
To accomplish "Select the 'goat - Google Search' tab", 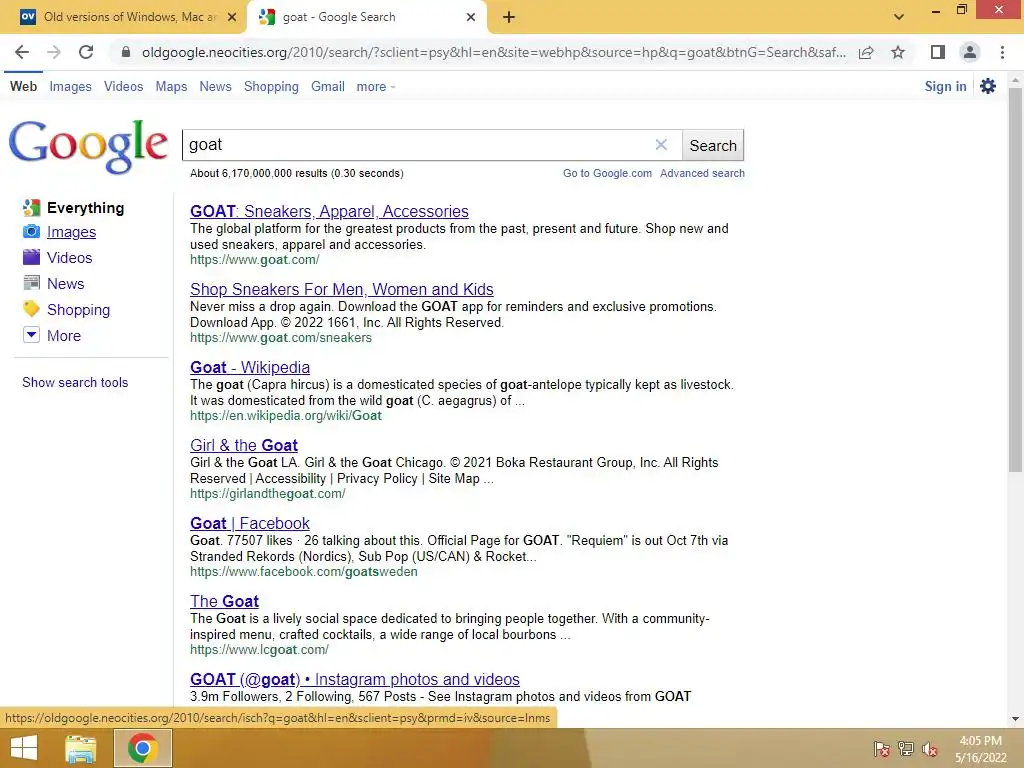I will click(366, 17).
